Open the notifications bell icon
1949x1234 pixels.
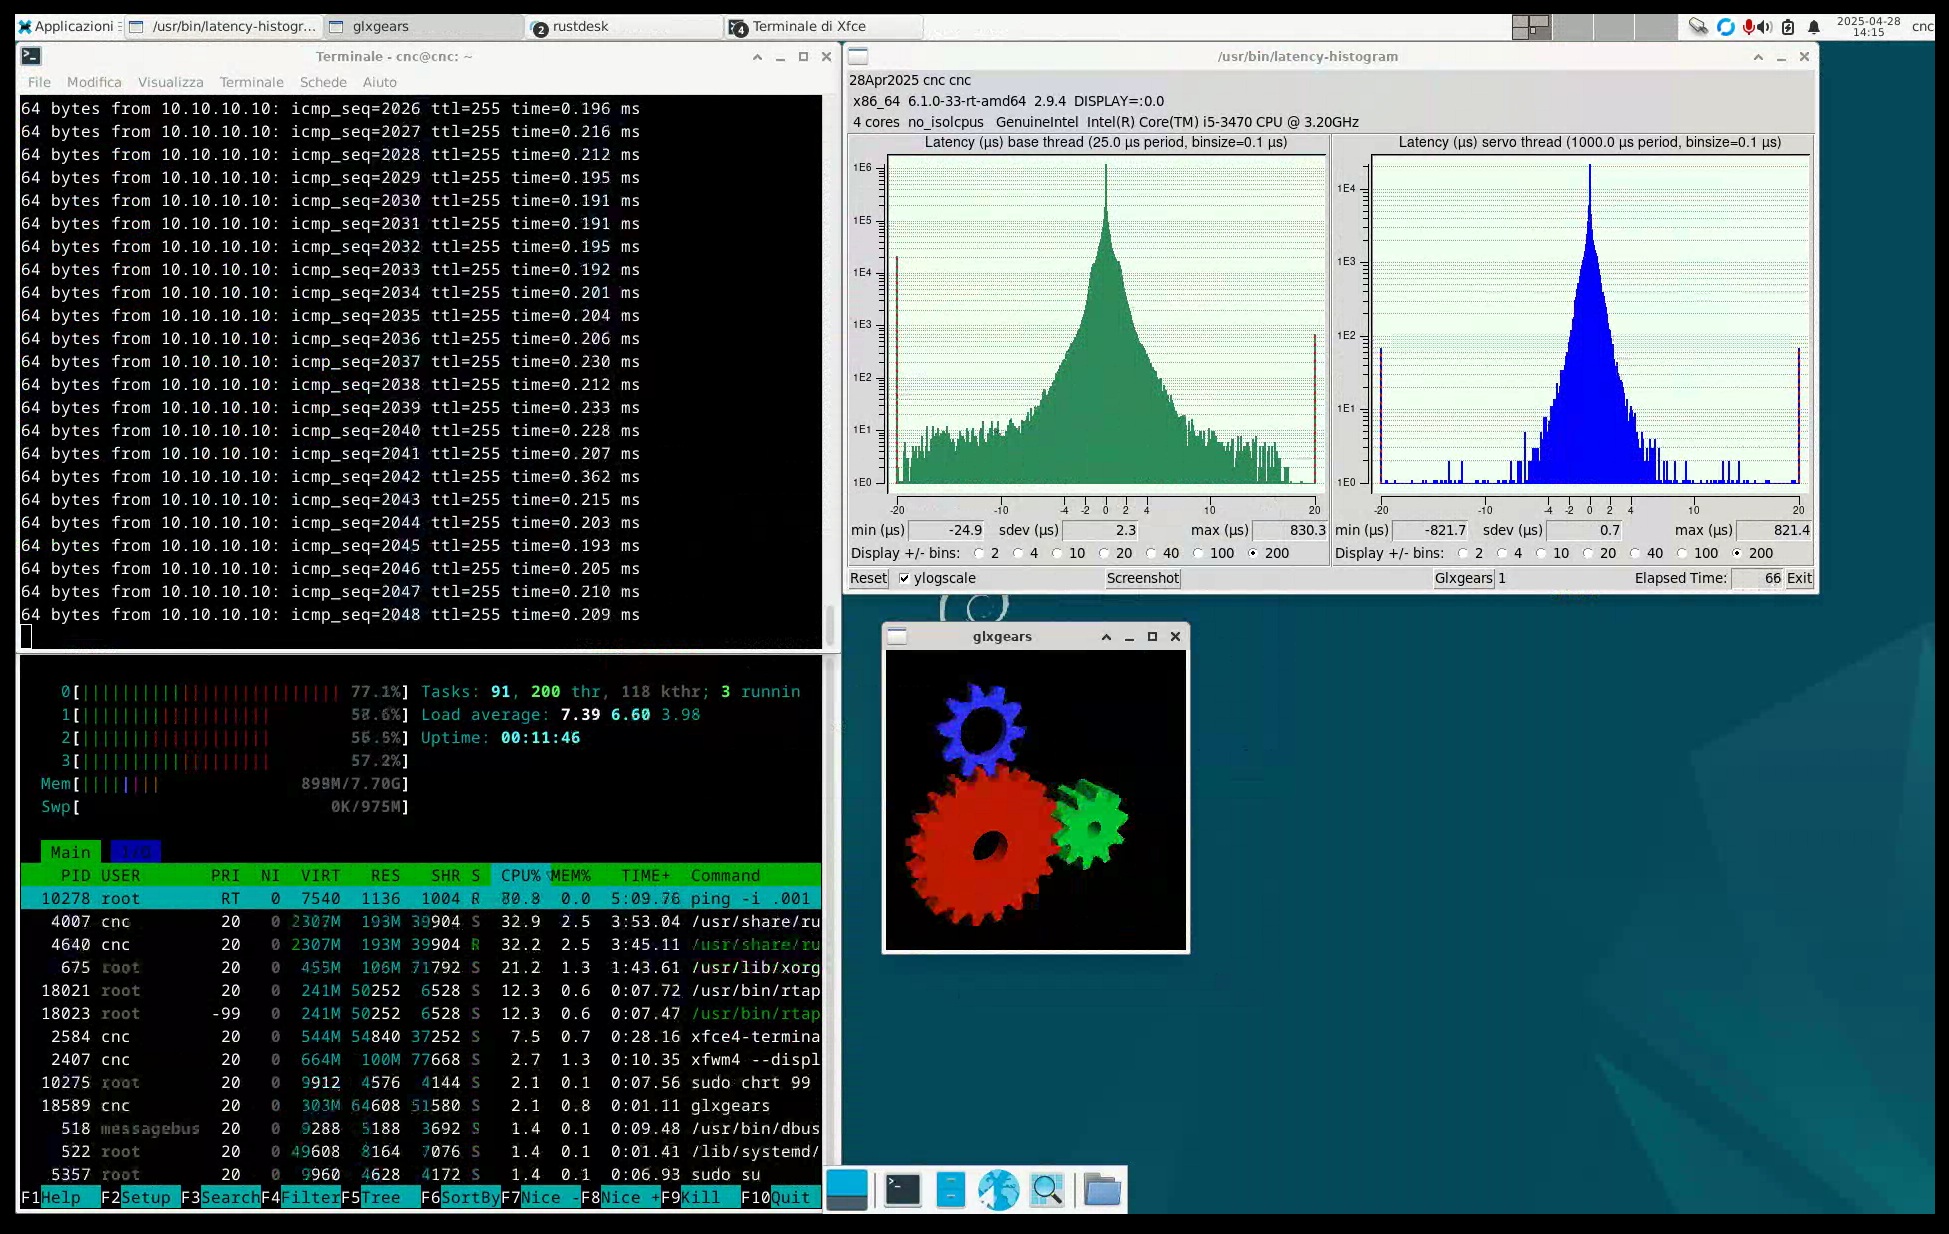[x=1814, y=27]
